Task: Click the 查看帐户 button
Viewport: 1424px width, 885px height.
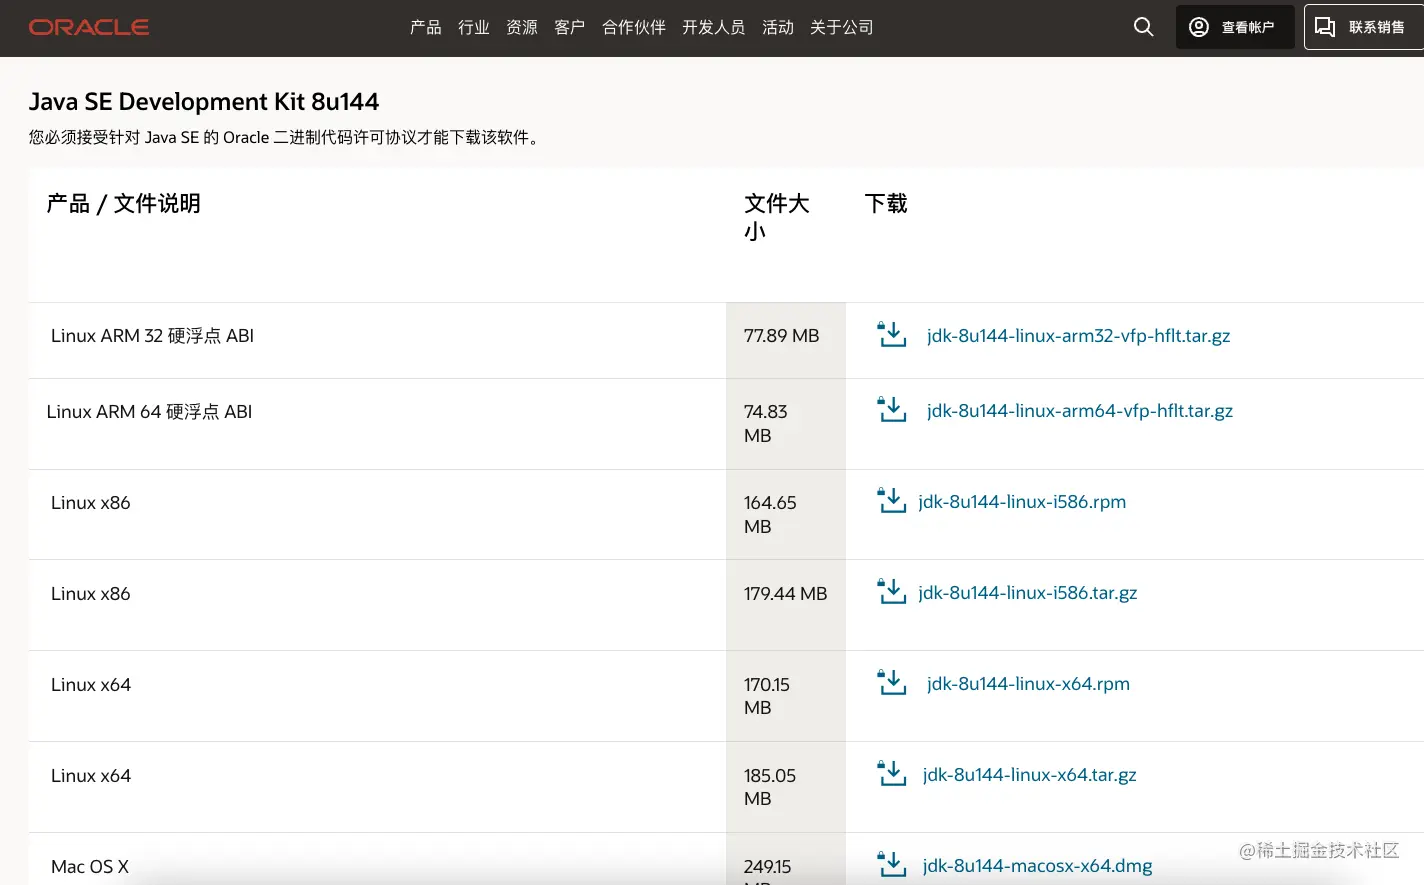Action: coord(1234,27)
